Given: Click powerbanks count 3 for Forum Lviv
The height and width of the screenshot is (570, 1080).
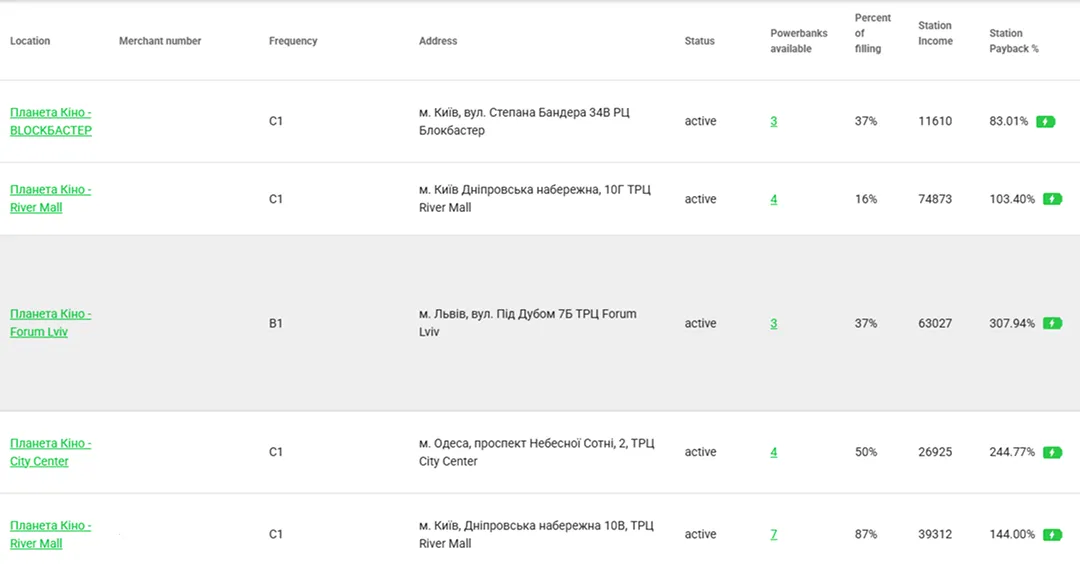Looking at the screenshot, I should click(x=773, y=324).
